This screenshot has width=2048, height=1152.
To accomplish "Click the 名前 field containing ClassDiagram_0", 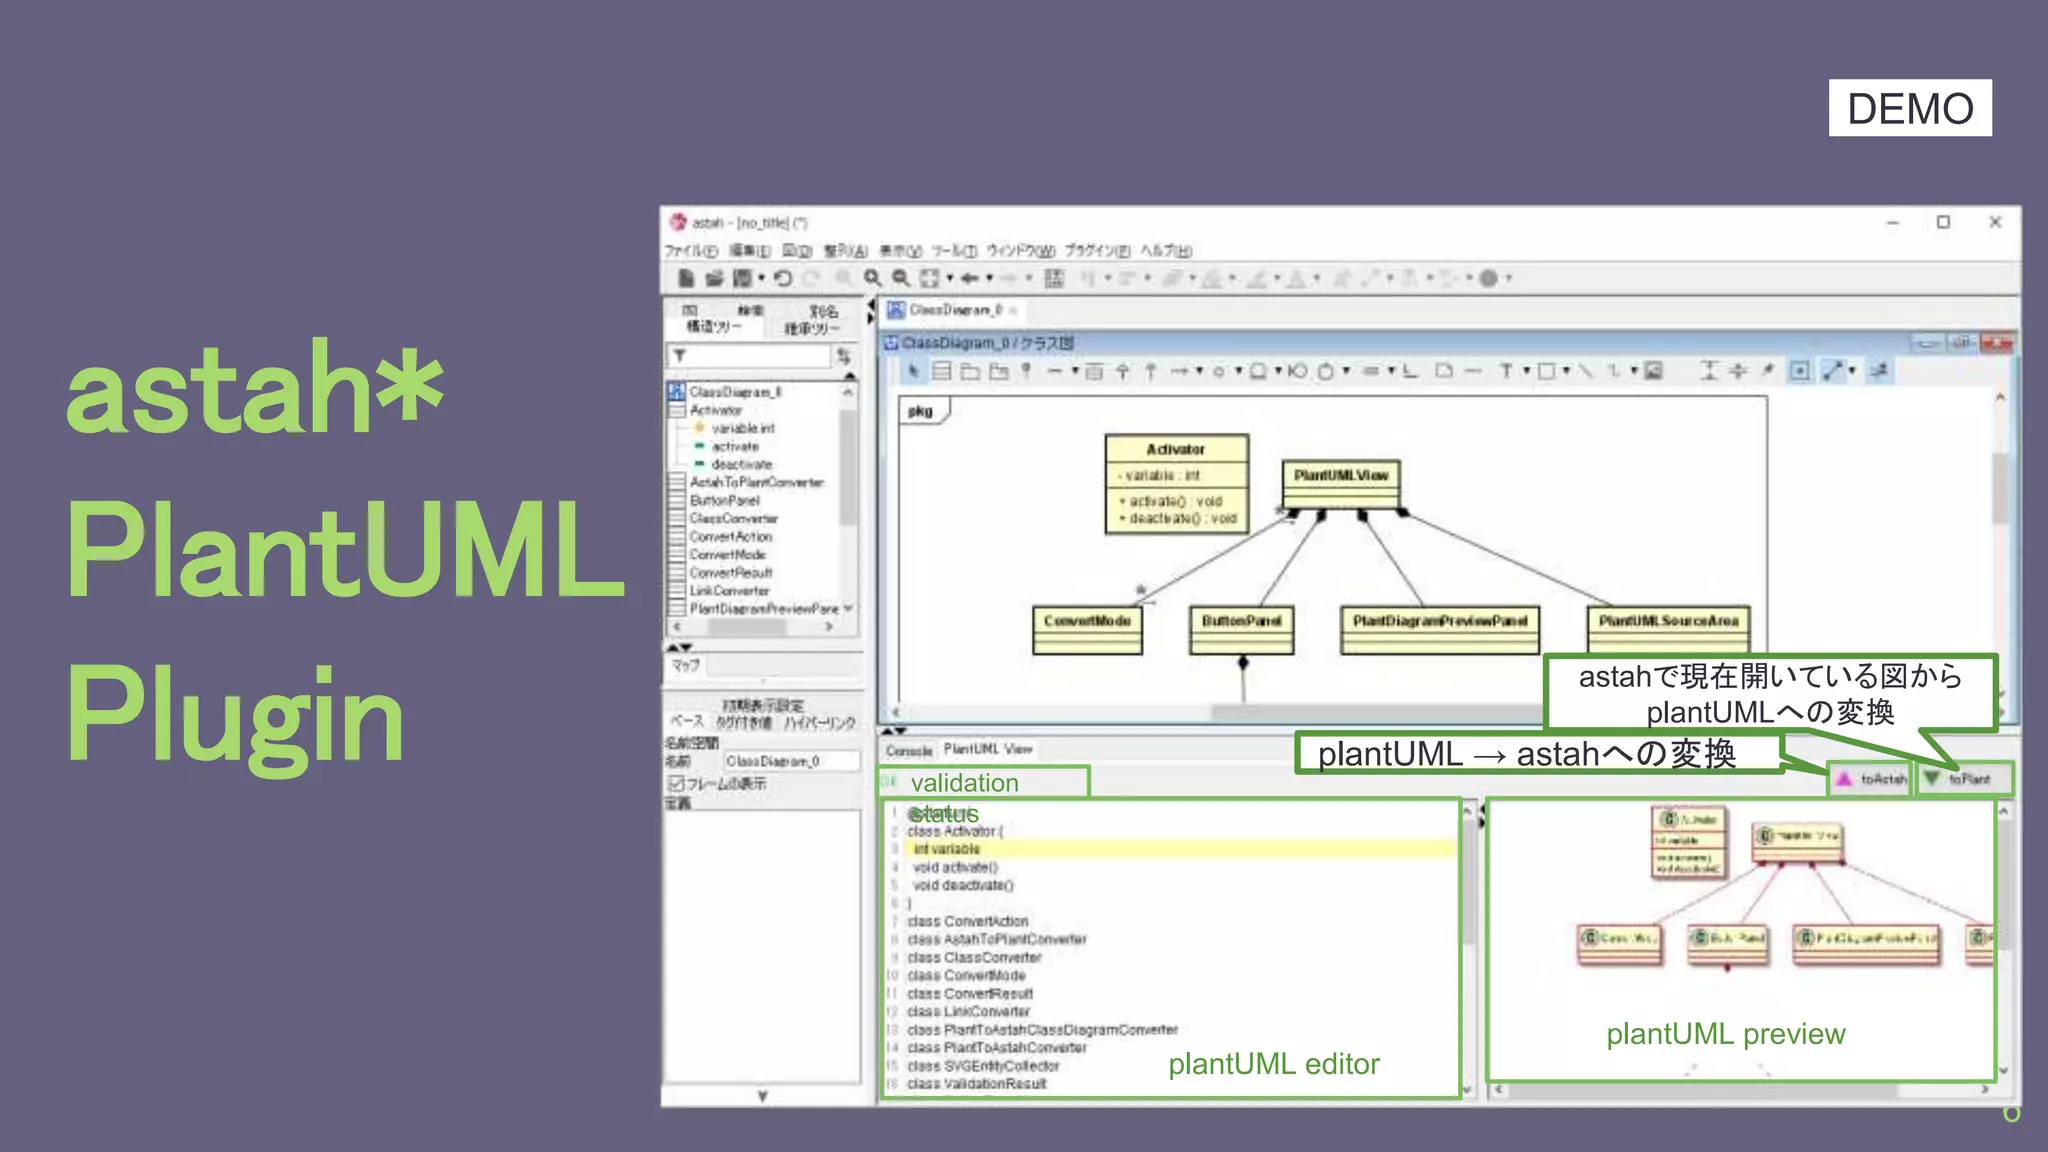I will click(790, 761).
